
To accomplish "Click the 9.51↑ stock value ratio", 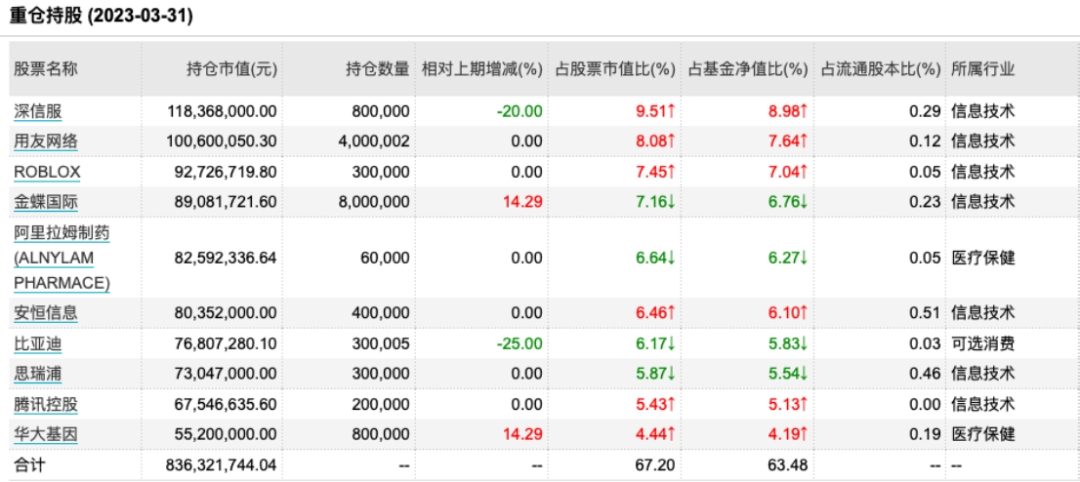I will click(657, 112).
